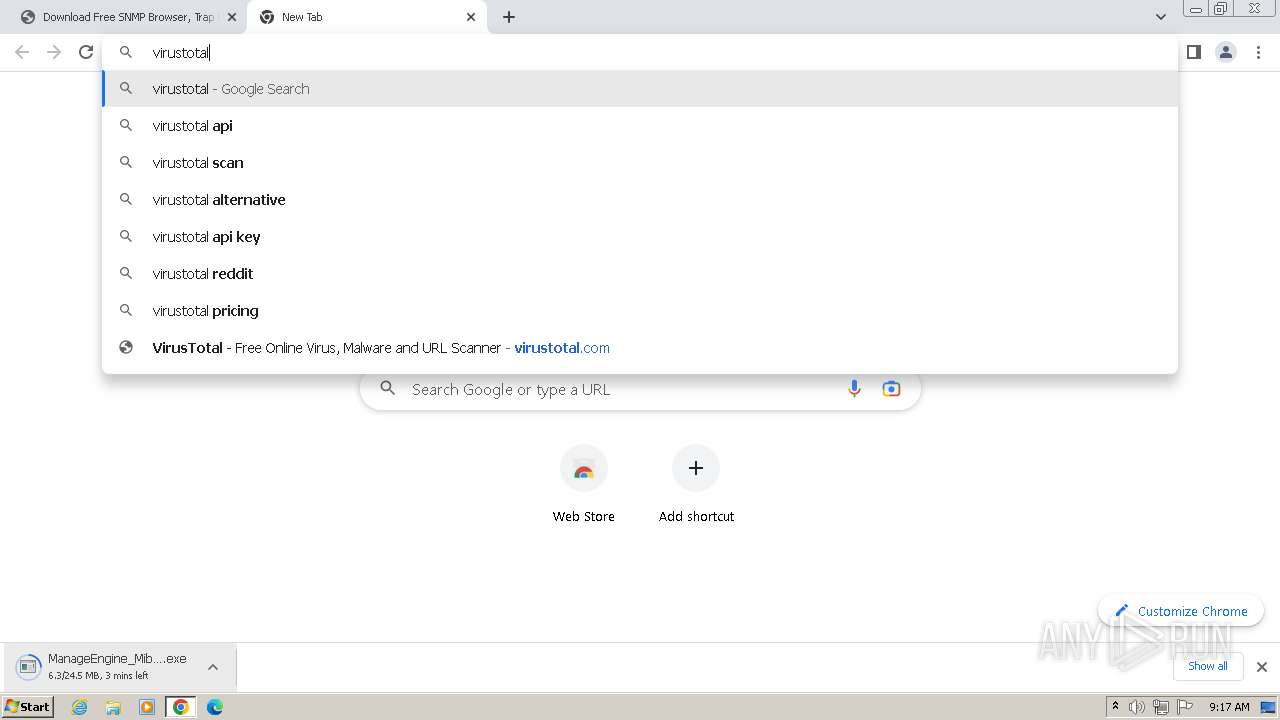Screen dimensions: 1280x720
Task: Expand the tab search chevron
Action: pos(1160,17)
